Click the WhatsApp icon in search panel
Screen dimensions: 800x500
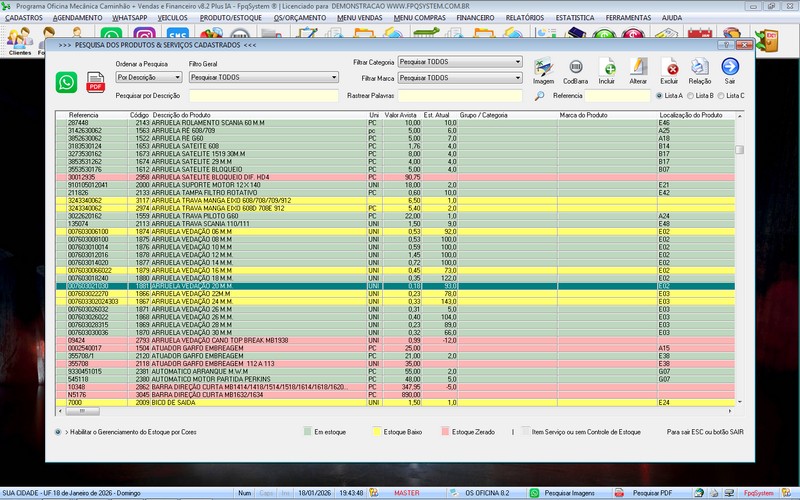67,82
